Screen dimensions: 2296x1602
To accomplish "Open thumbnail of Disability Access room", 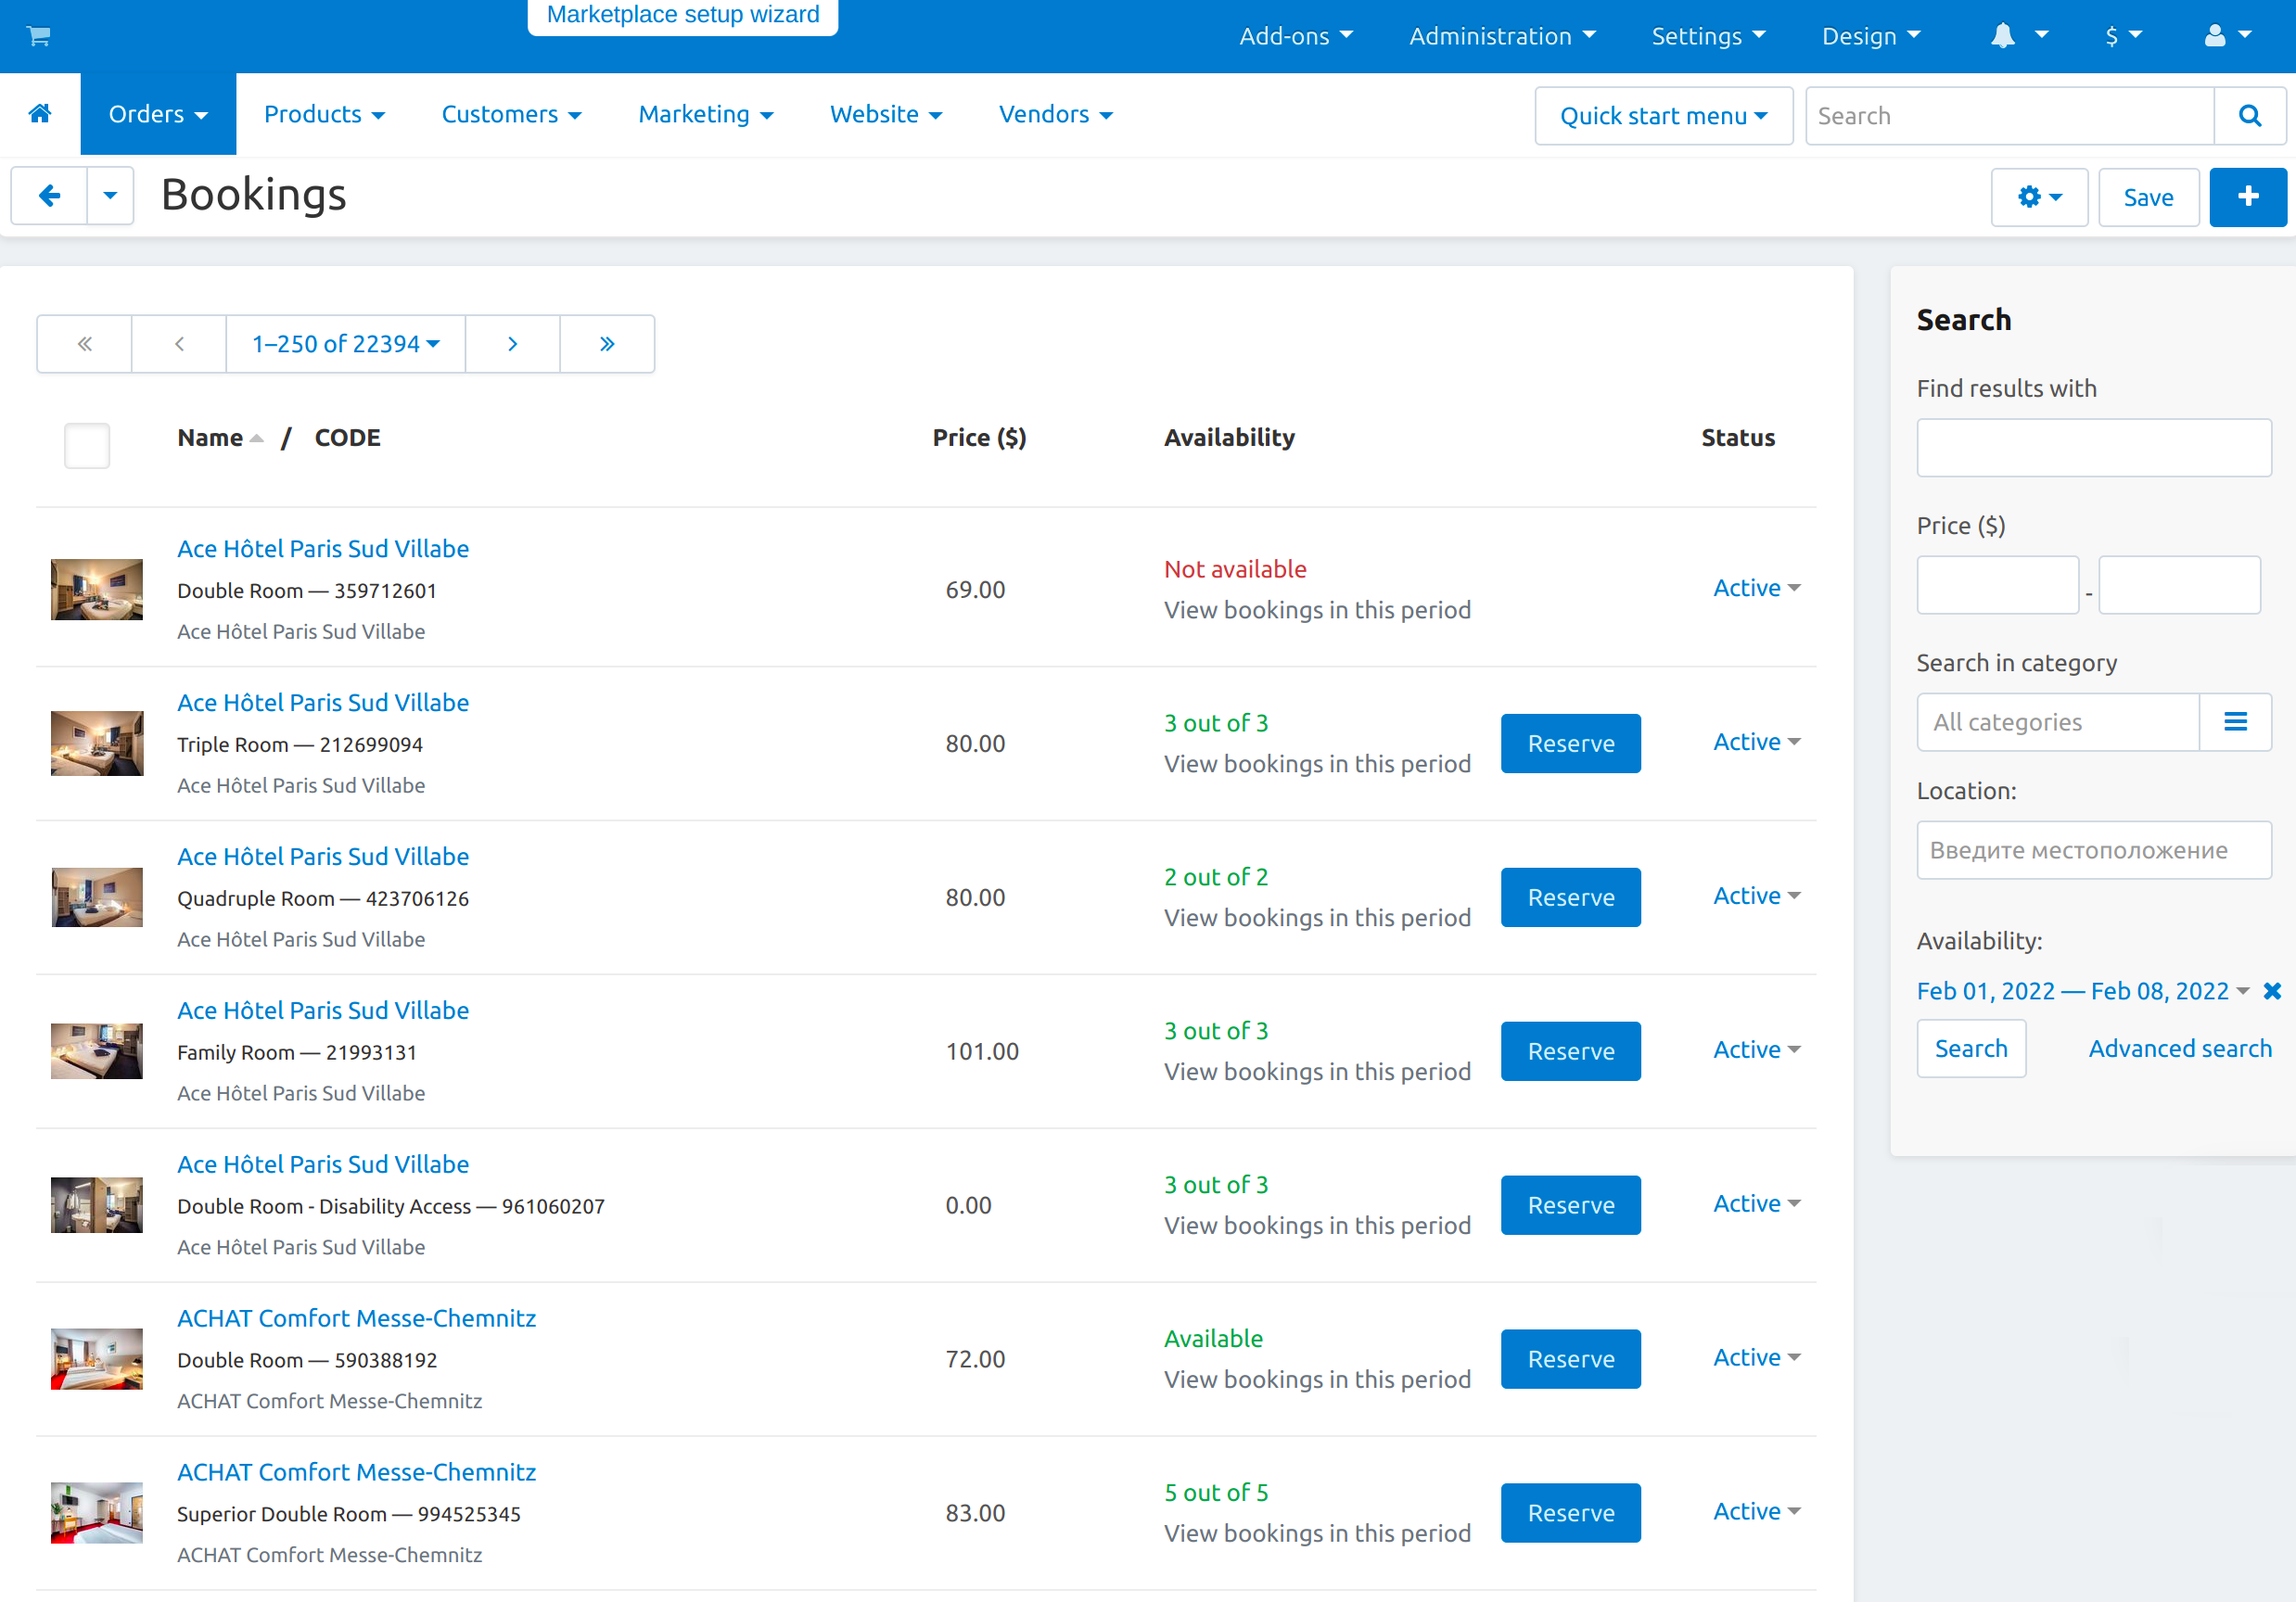I will coord(97,1206).
